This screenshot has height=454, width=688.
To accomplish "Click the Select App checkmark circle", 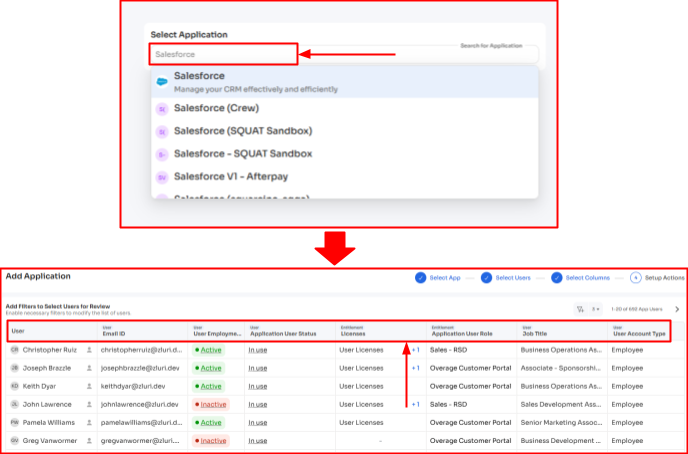I will pyautogui.click(x=420, y=278).
